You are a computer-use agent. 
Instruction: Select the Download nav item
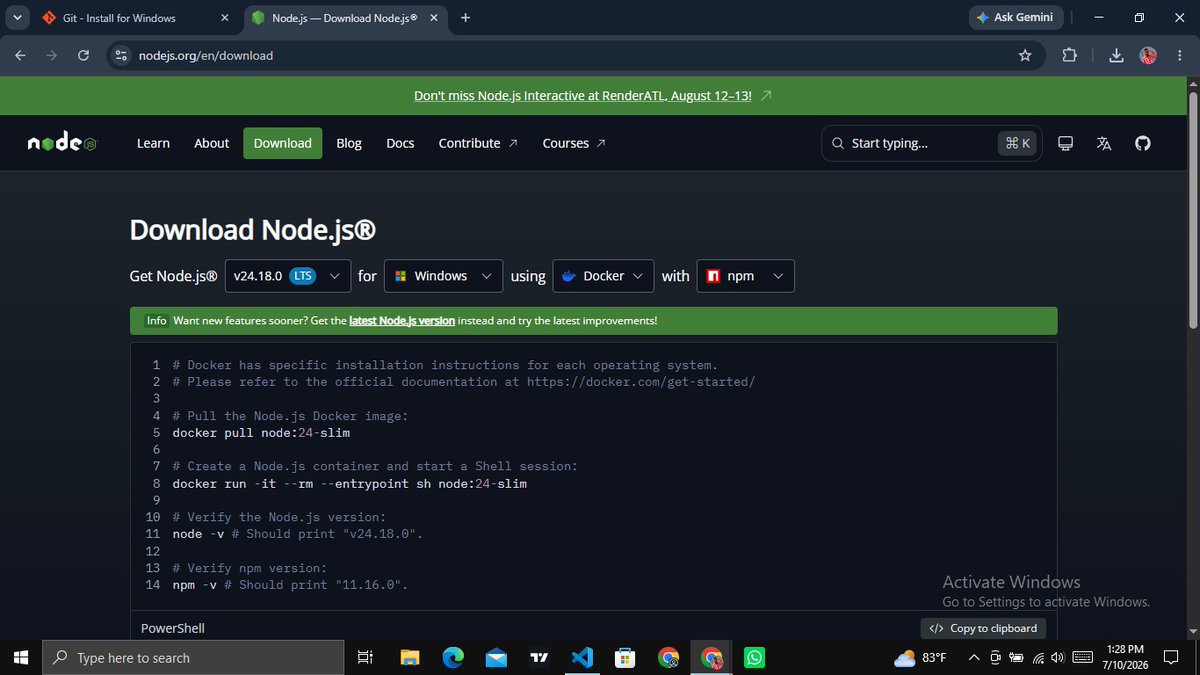click(x=283, y=143)
